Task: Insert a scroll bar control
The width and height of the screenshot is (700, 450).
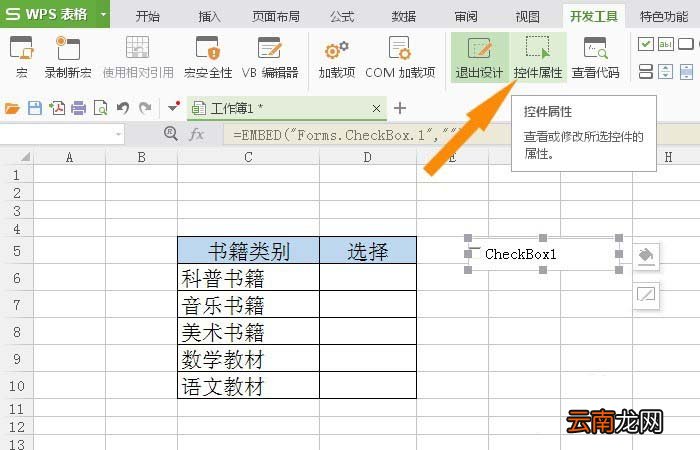Action: point(686,71)
